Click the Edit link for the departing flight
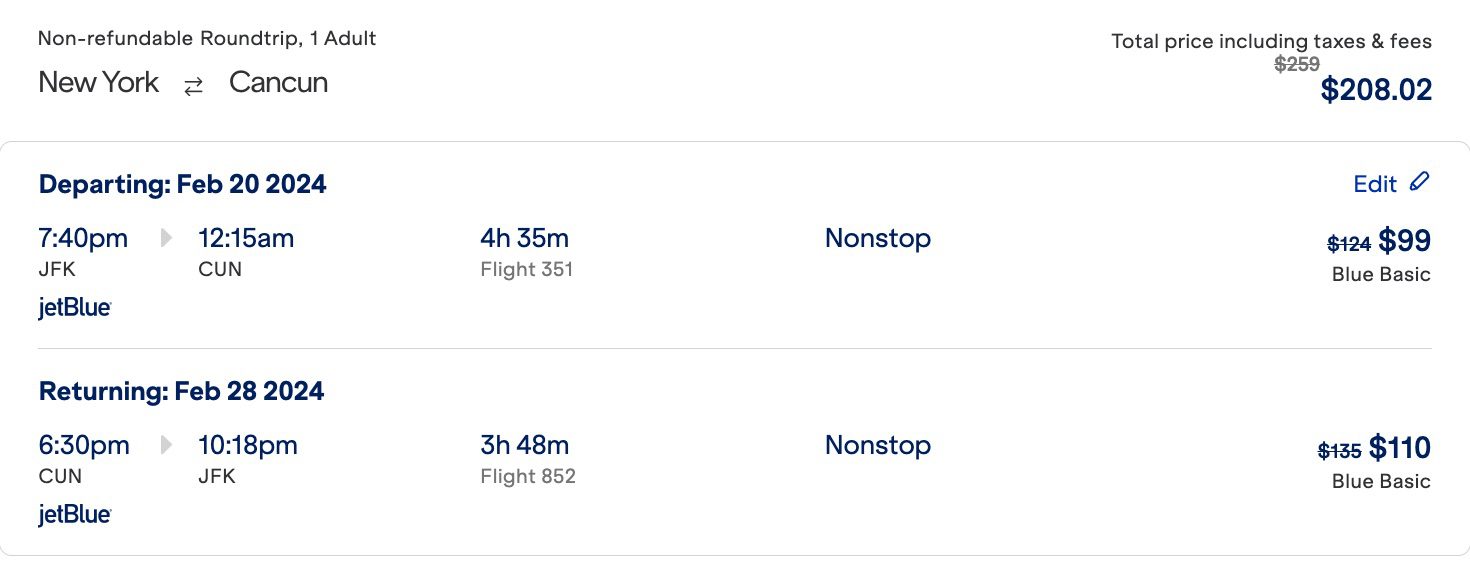The height and width of the screenshot is (580, 1470). (x=1377, y=183)
